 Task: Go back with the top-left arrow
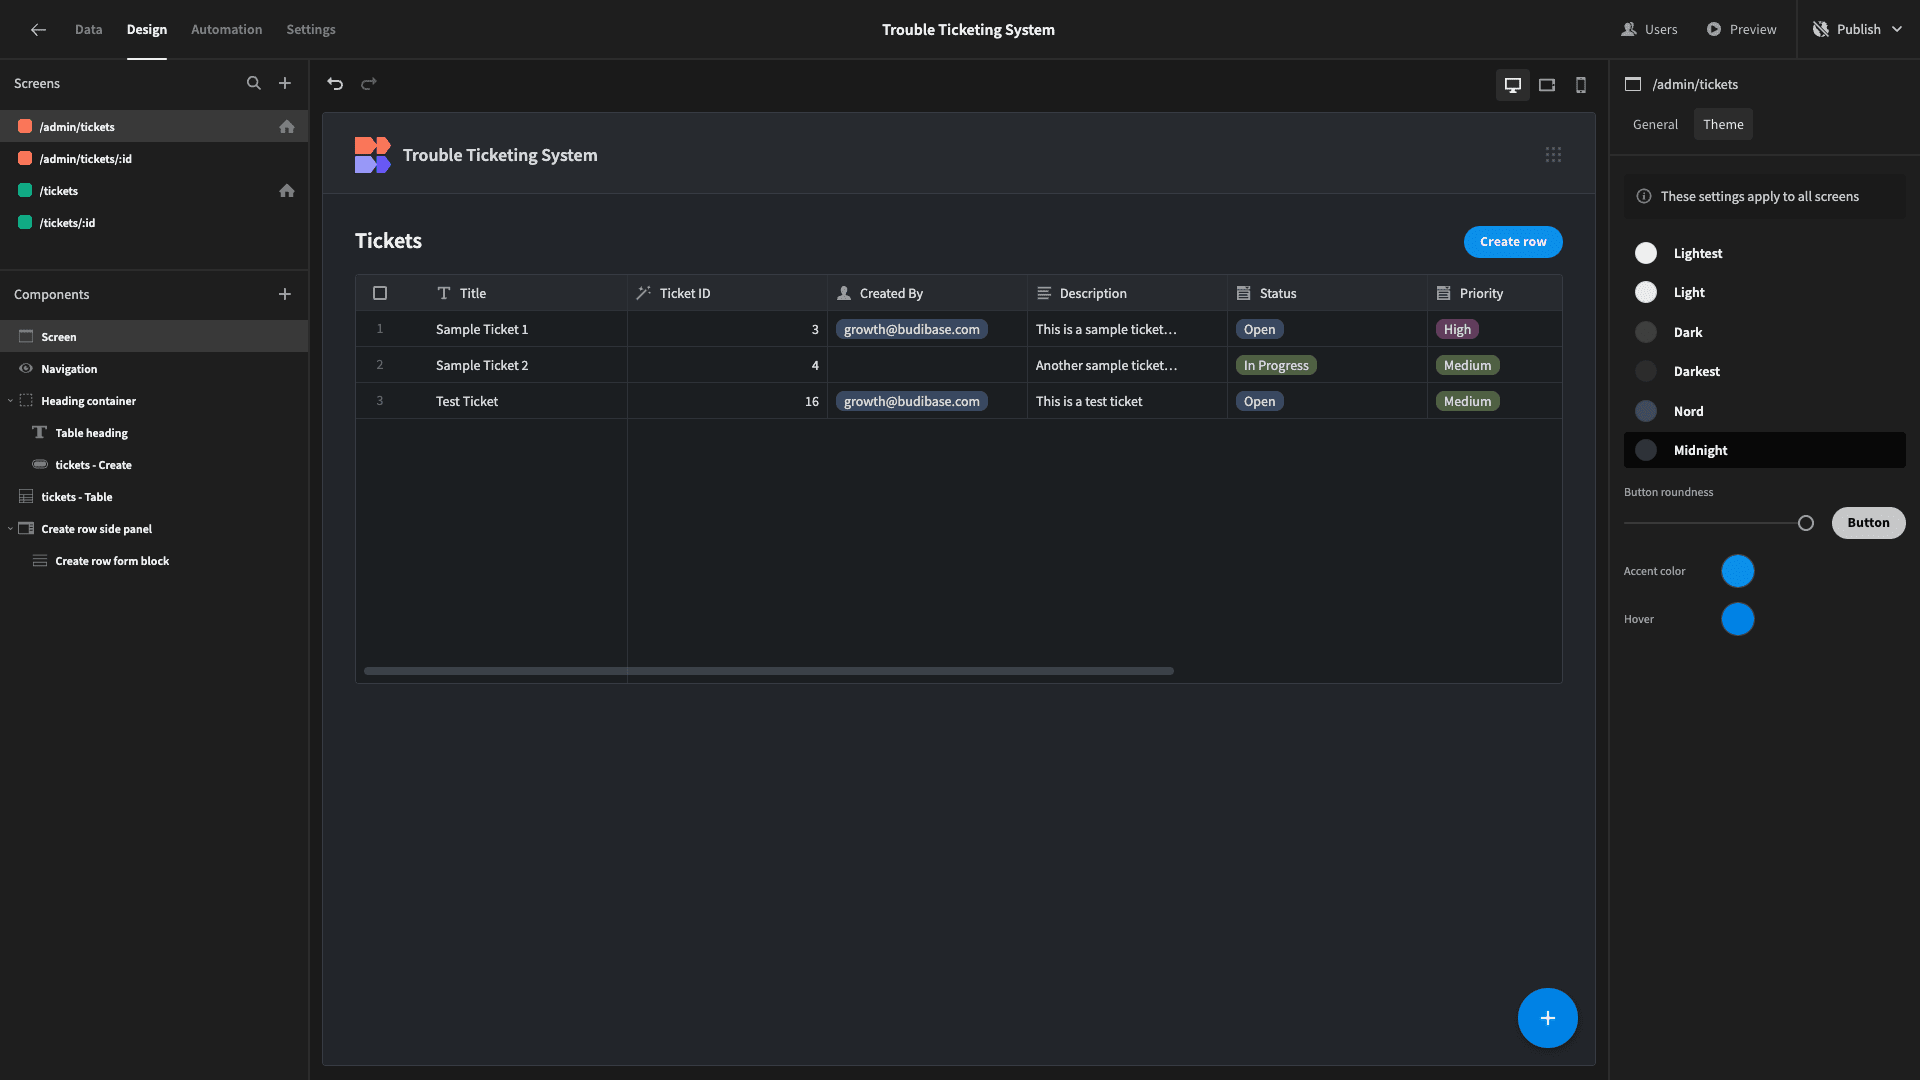click(38, 29)
